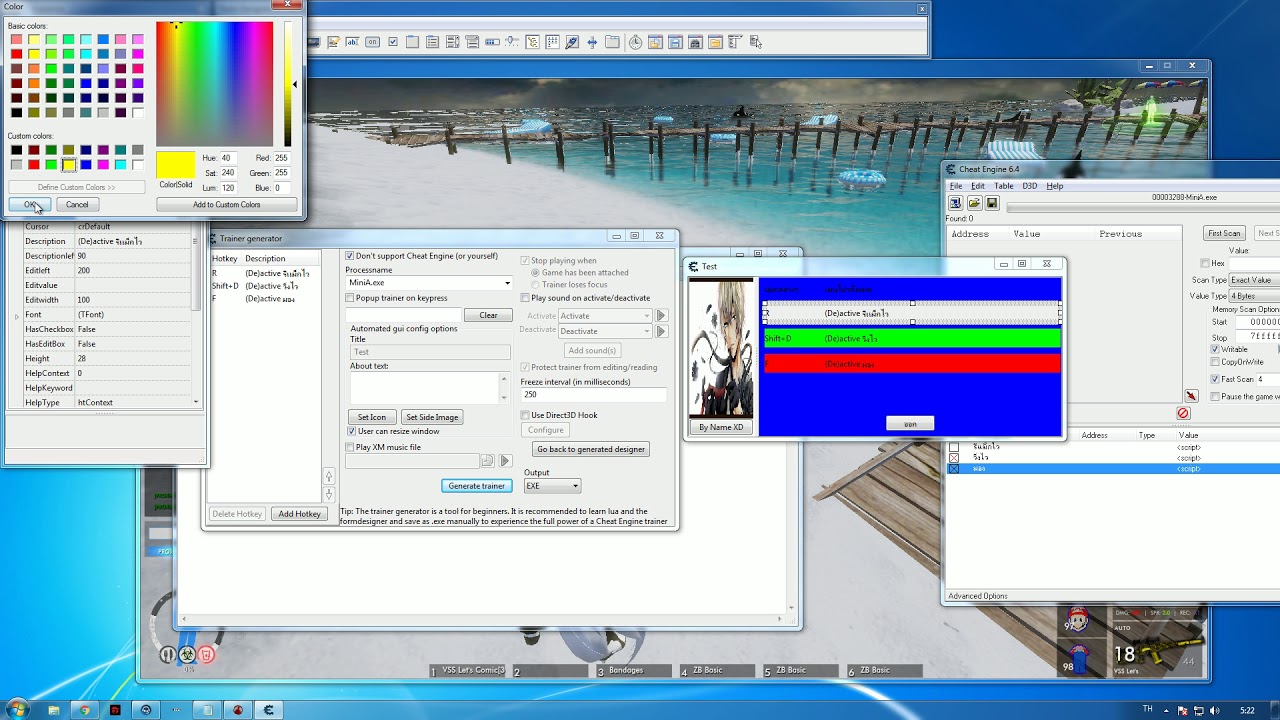Click OK in the Color dialog
The image size is (1280, 720).
pyautogui.click(x=29, y=204)
